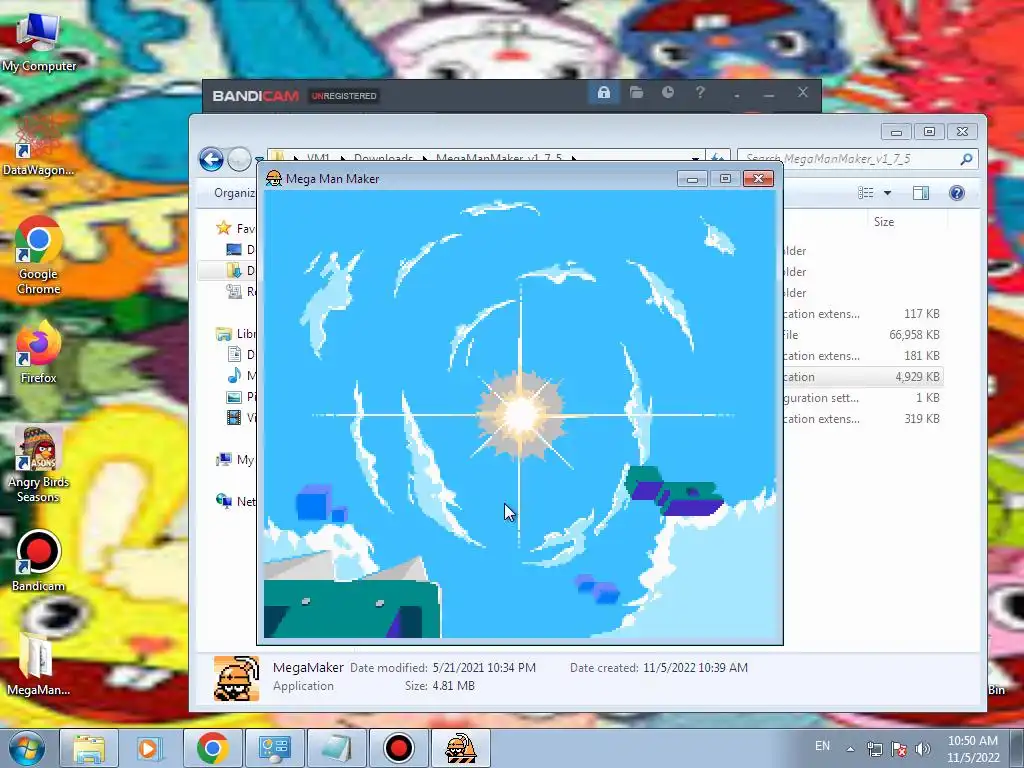
Task: Open Explorer Organize menu
Action: [234, 193]
